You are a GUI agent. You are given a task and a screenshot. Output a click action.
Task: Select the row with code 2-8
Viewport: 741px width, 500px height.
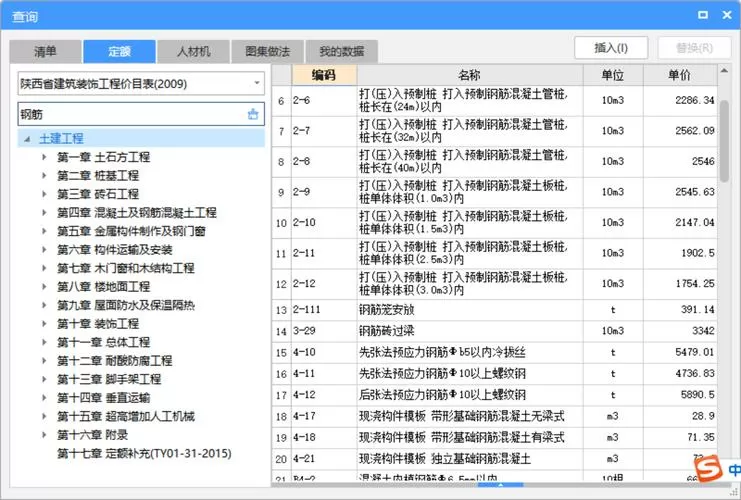point(494,162)
